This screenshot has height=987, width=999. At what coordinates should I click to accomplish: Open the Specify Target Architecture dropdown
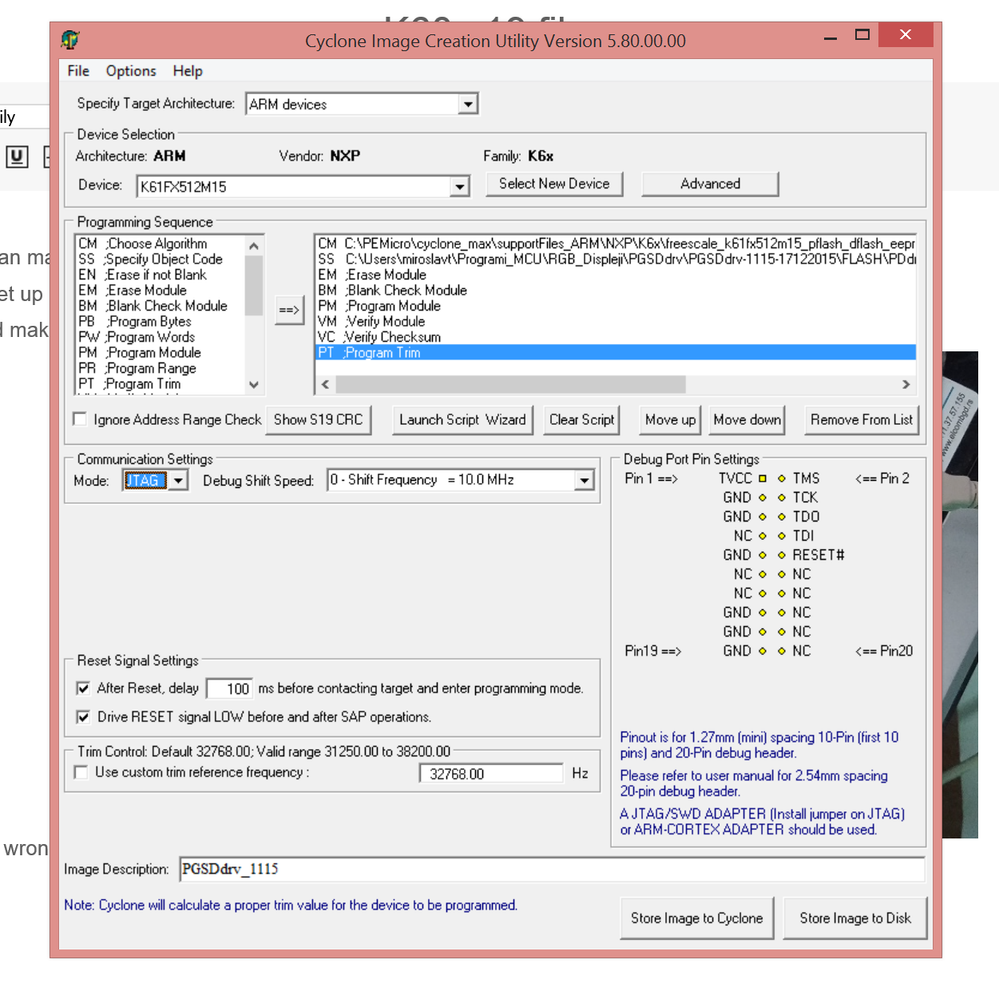pos(468,104)
